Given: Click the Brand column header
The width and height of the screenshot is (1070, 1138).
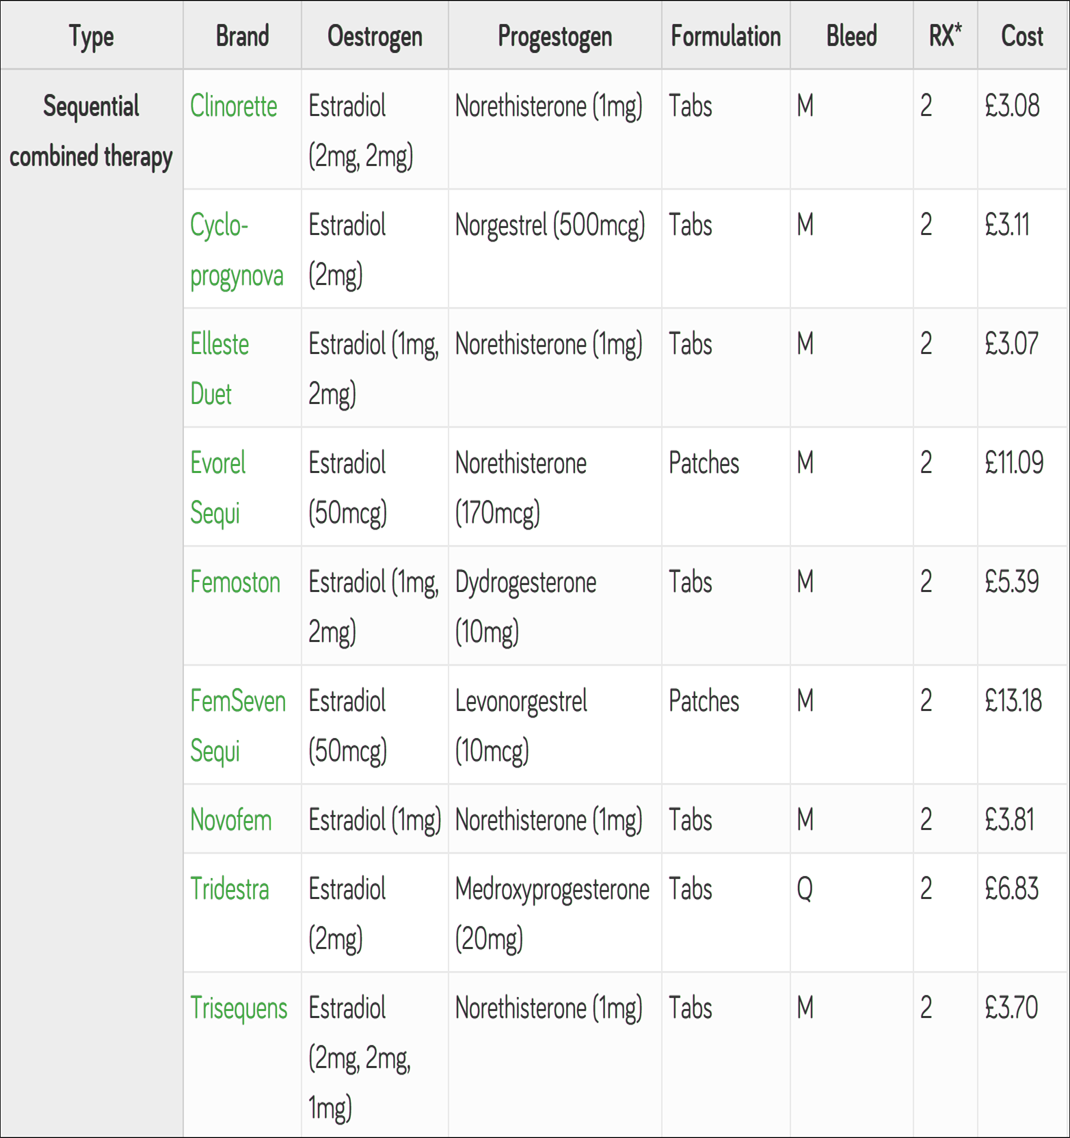Looking at the screenshot, I should pyautogui.click(x=242, y=36).
